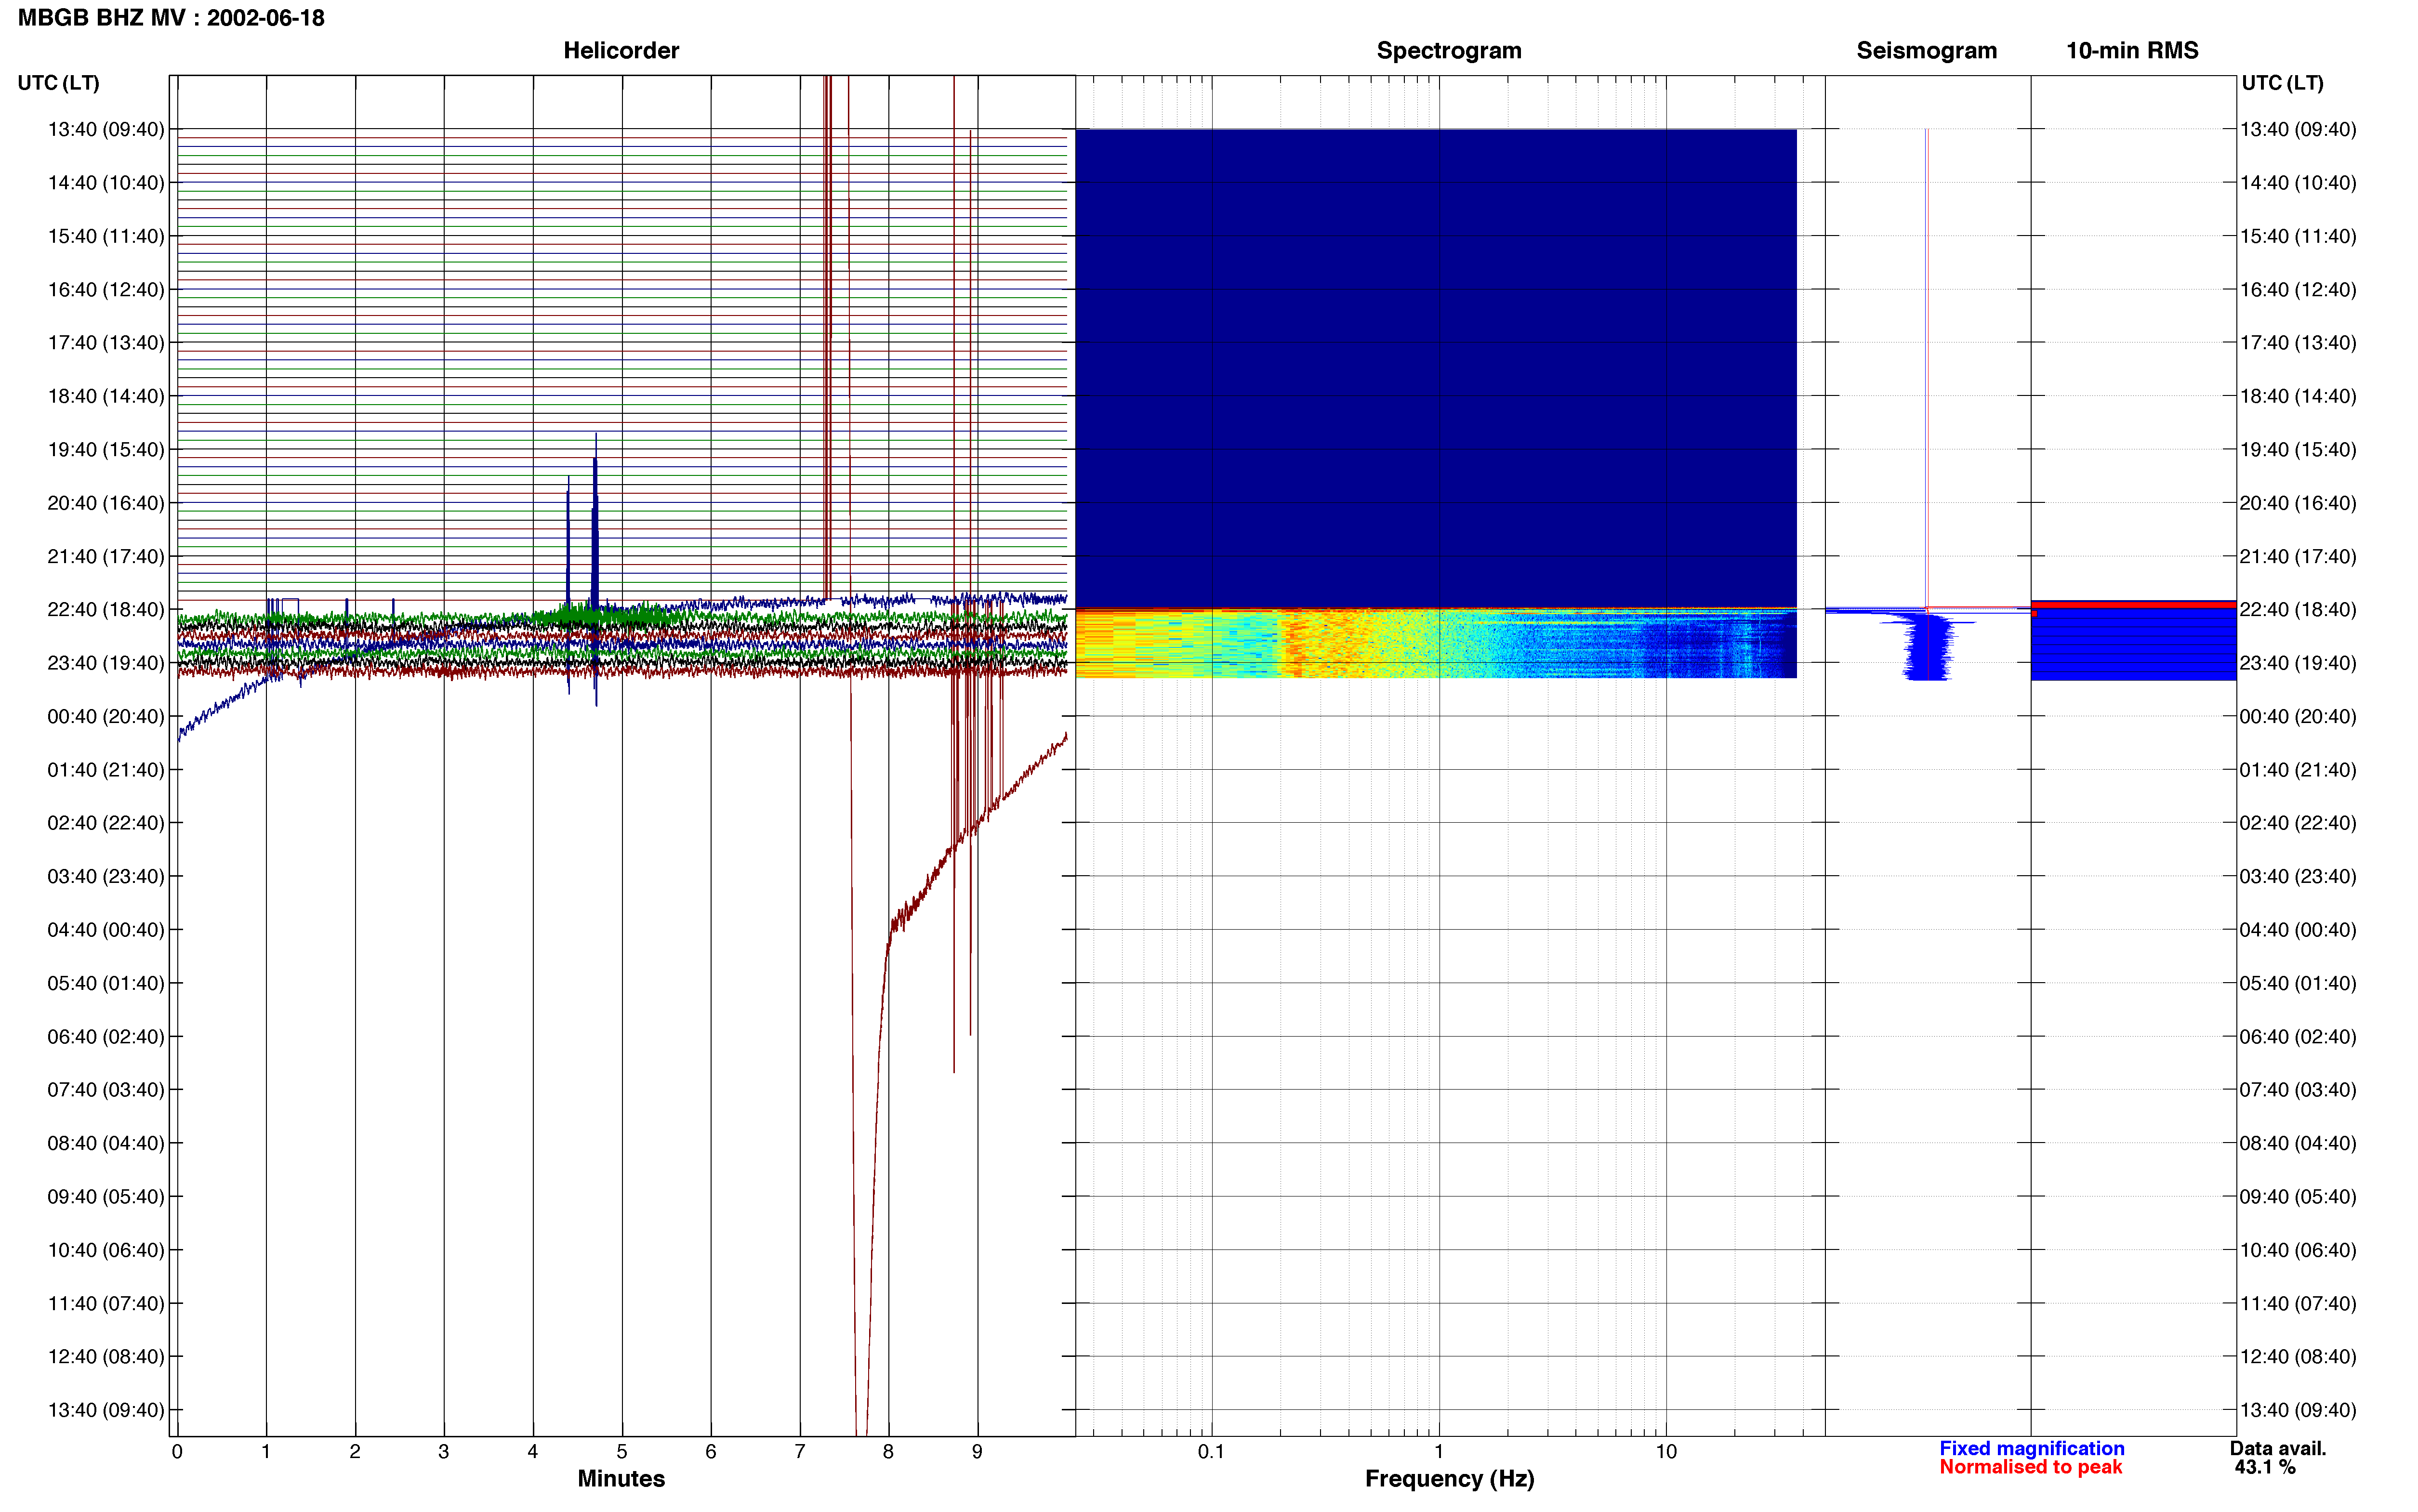2418x1512 pixels.
Task: Click the left '11:40 (07:40)' time label
Action: click(106, 1304)
